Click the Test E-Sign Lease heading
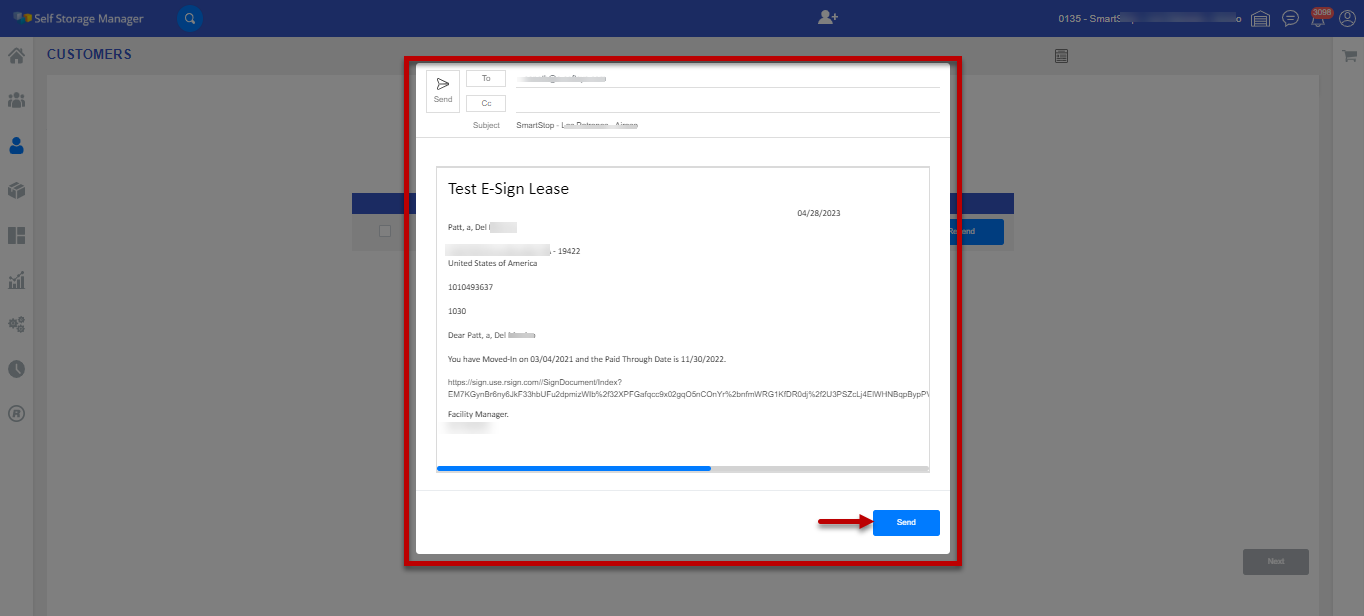Screen dimensions: 1364x616 coord(508,189)
